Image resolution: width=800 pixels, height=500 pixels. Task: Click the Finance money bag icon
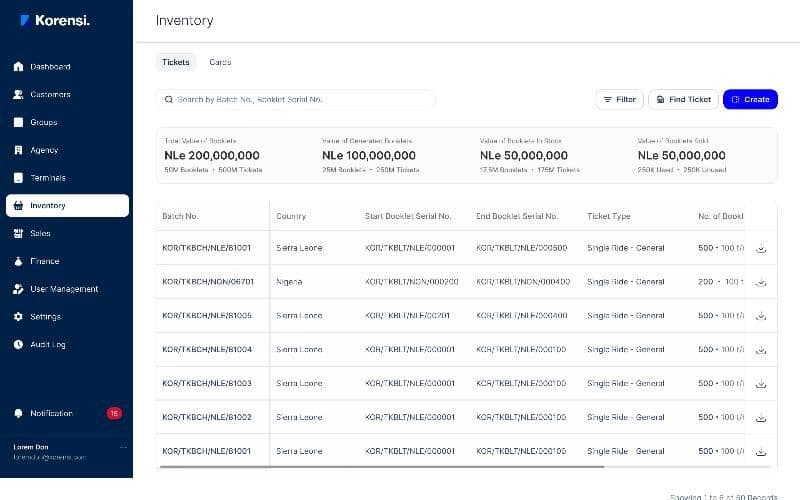click(x=18, y=261)
